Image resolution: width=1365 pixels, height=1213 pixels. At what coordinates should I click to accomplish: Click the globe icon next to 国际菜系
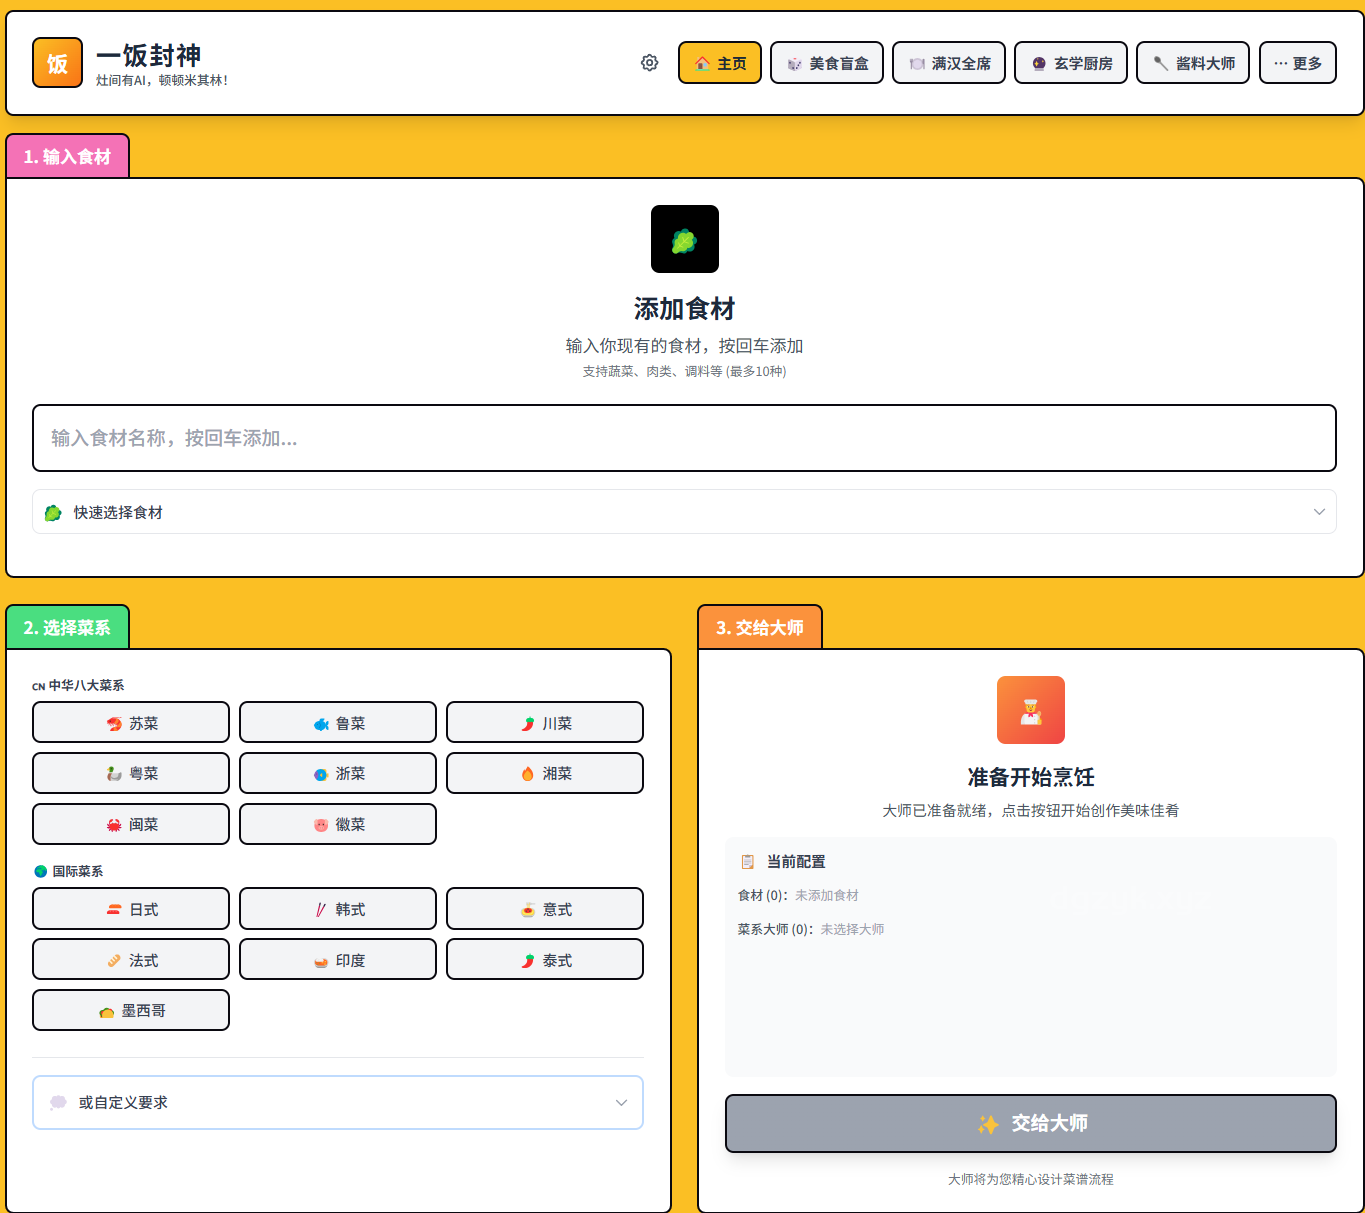pyautogui.click(x=41, y=871)
